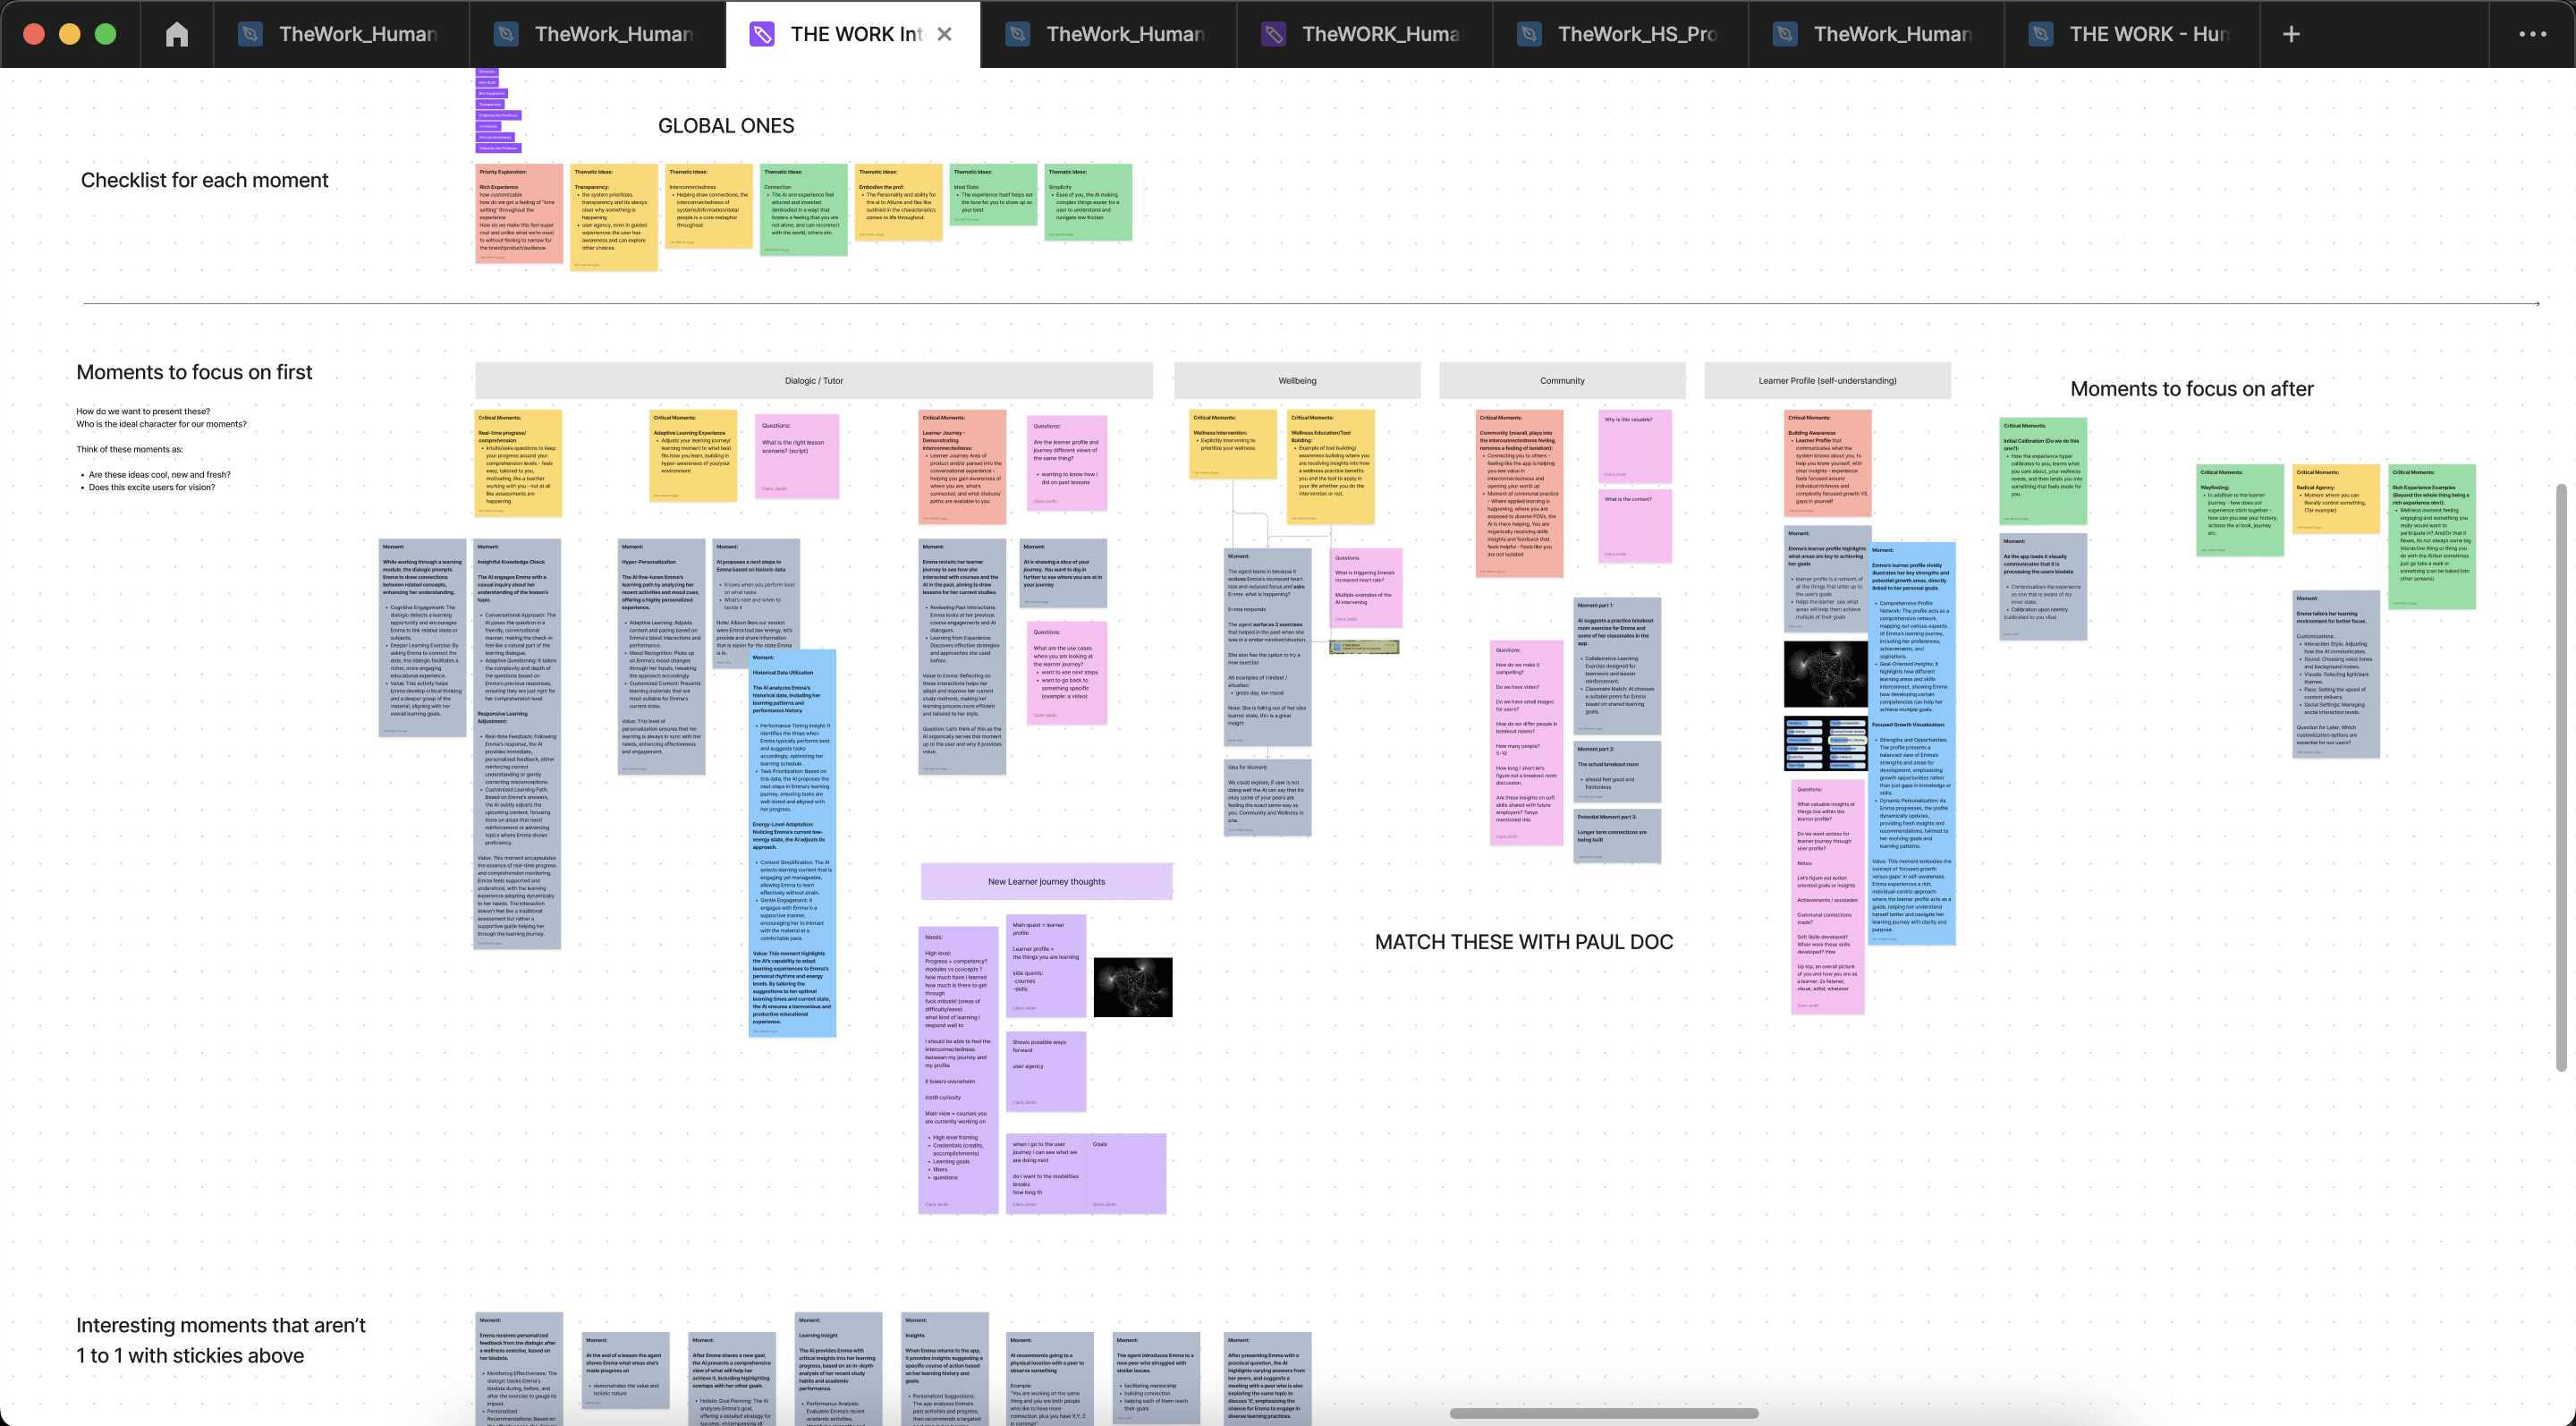Select the New Learner journey thoughts header
This screenshot has height=1426, width=2576.
coord(1046,881)
